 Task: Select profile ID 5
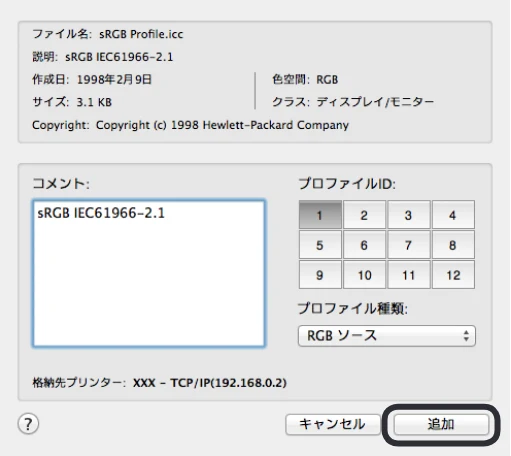coord(320,245)
